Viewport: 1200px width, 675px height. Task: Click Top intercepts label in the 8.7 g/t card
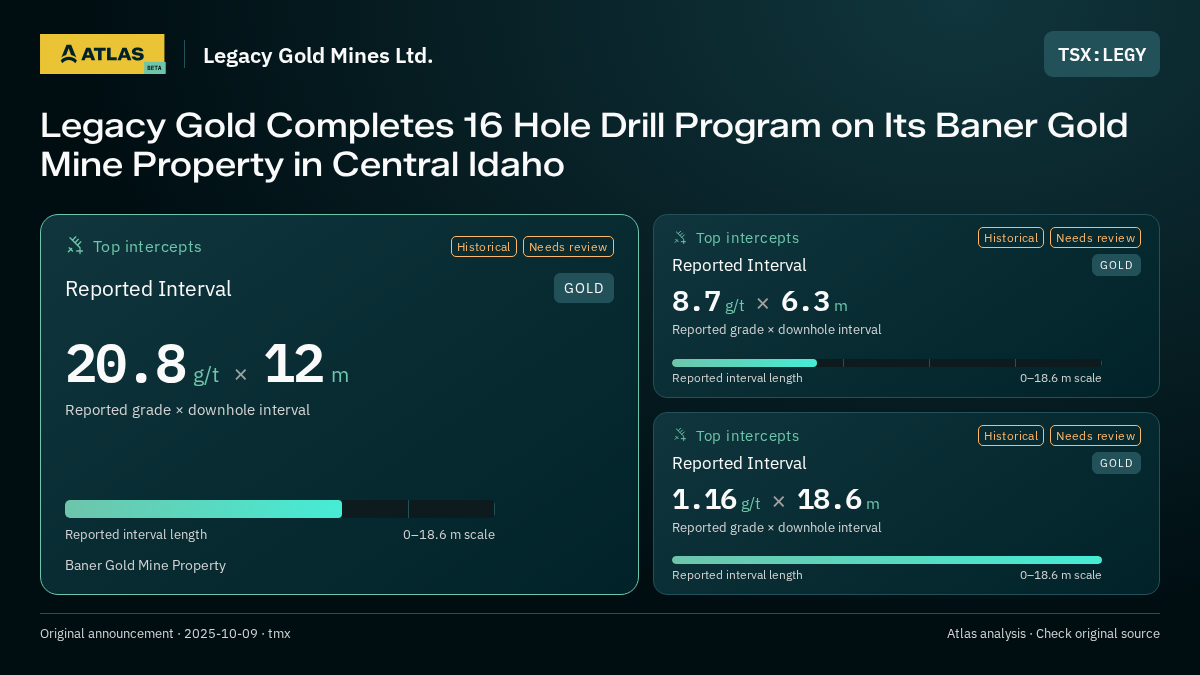(x=747, y=238)
